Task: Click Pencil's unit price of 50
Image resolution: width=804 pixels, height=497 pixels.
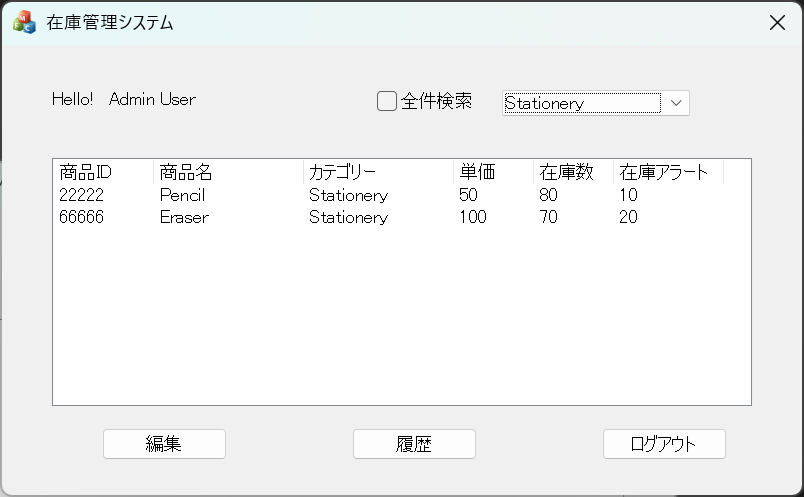Action: tap(468, 195)
